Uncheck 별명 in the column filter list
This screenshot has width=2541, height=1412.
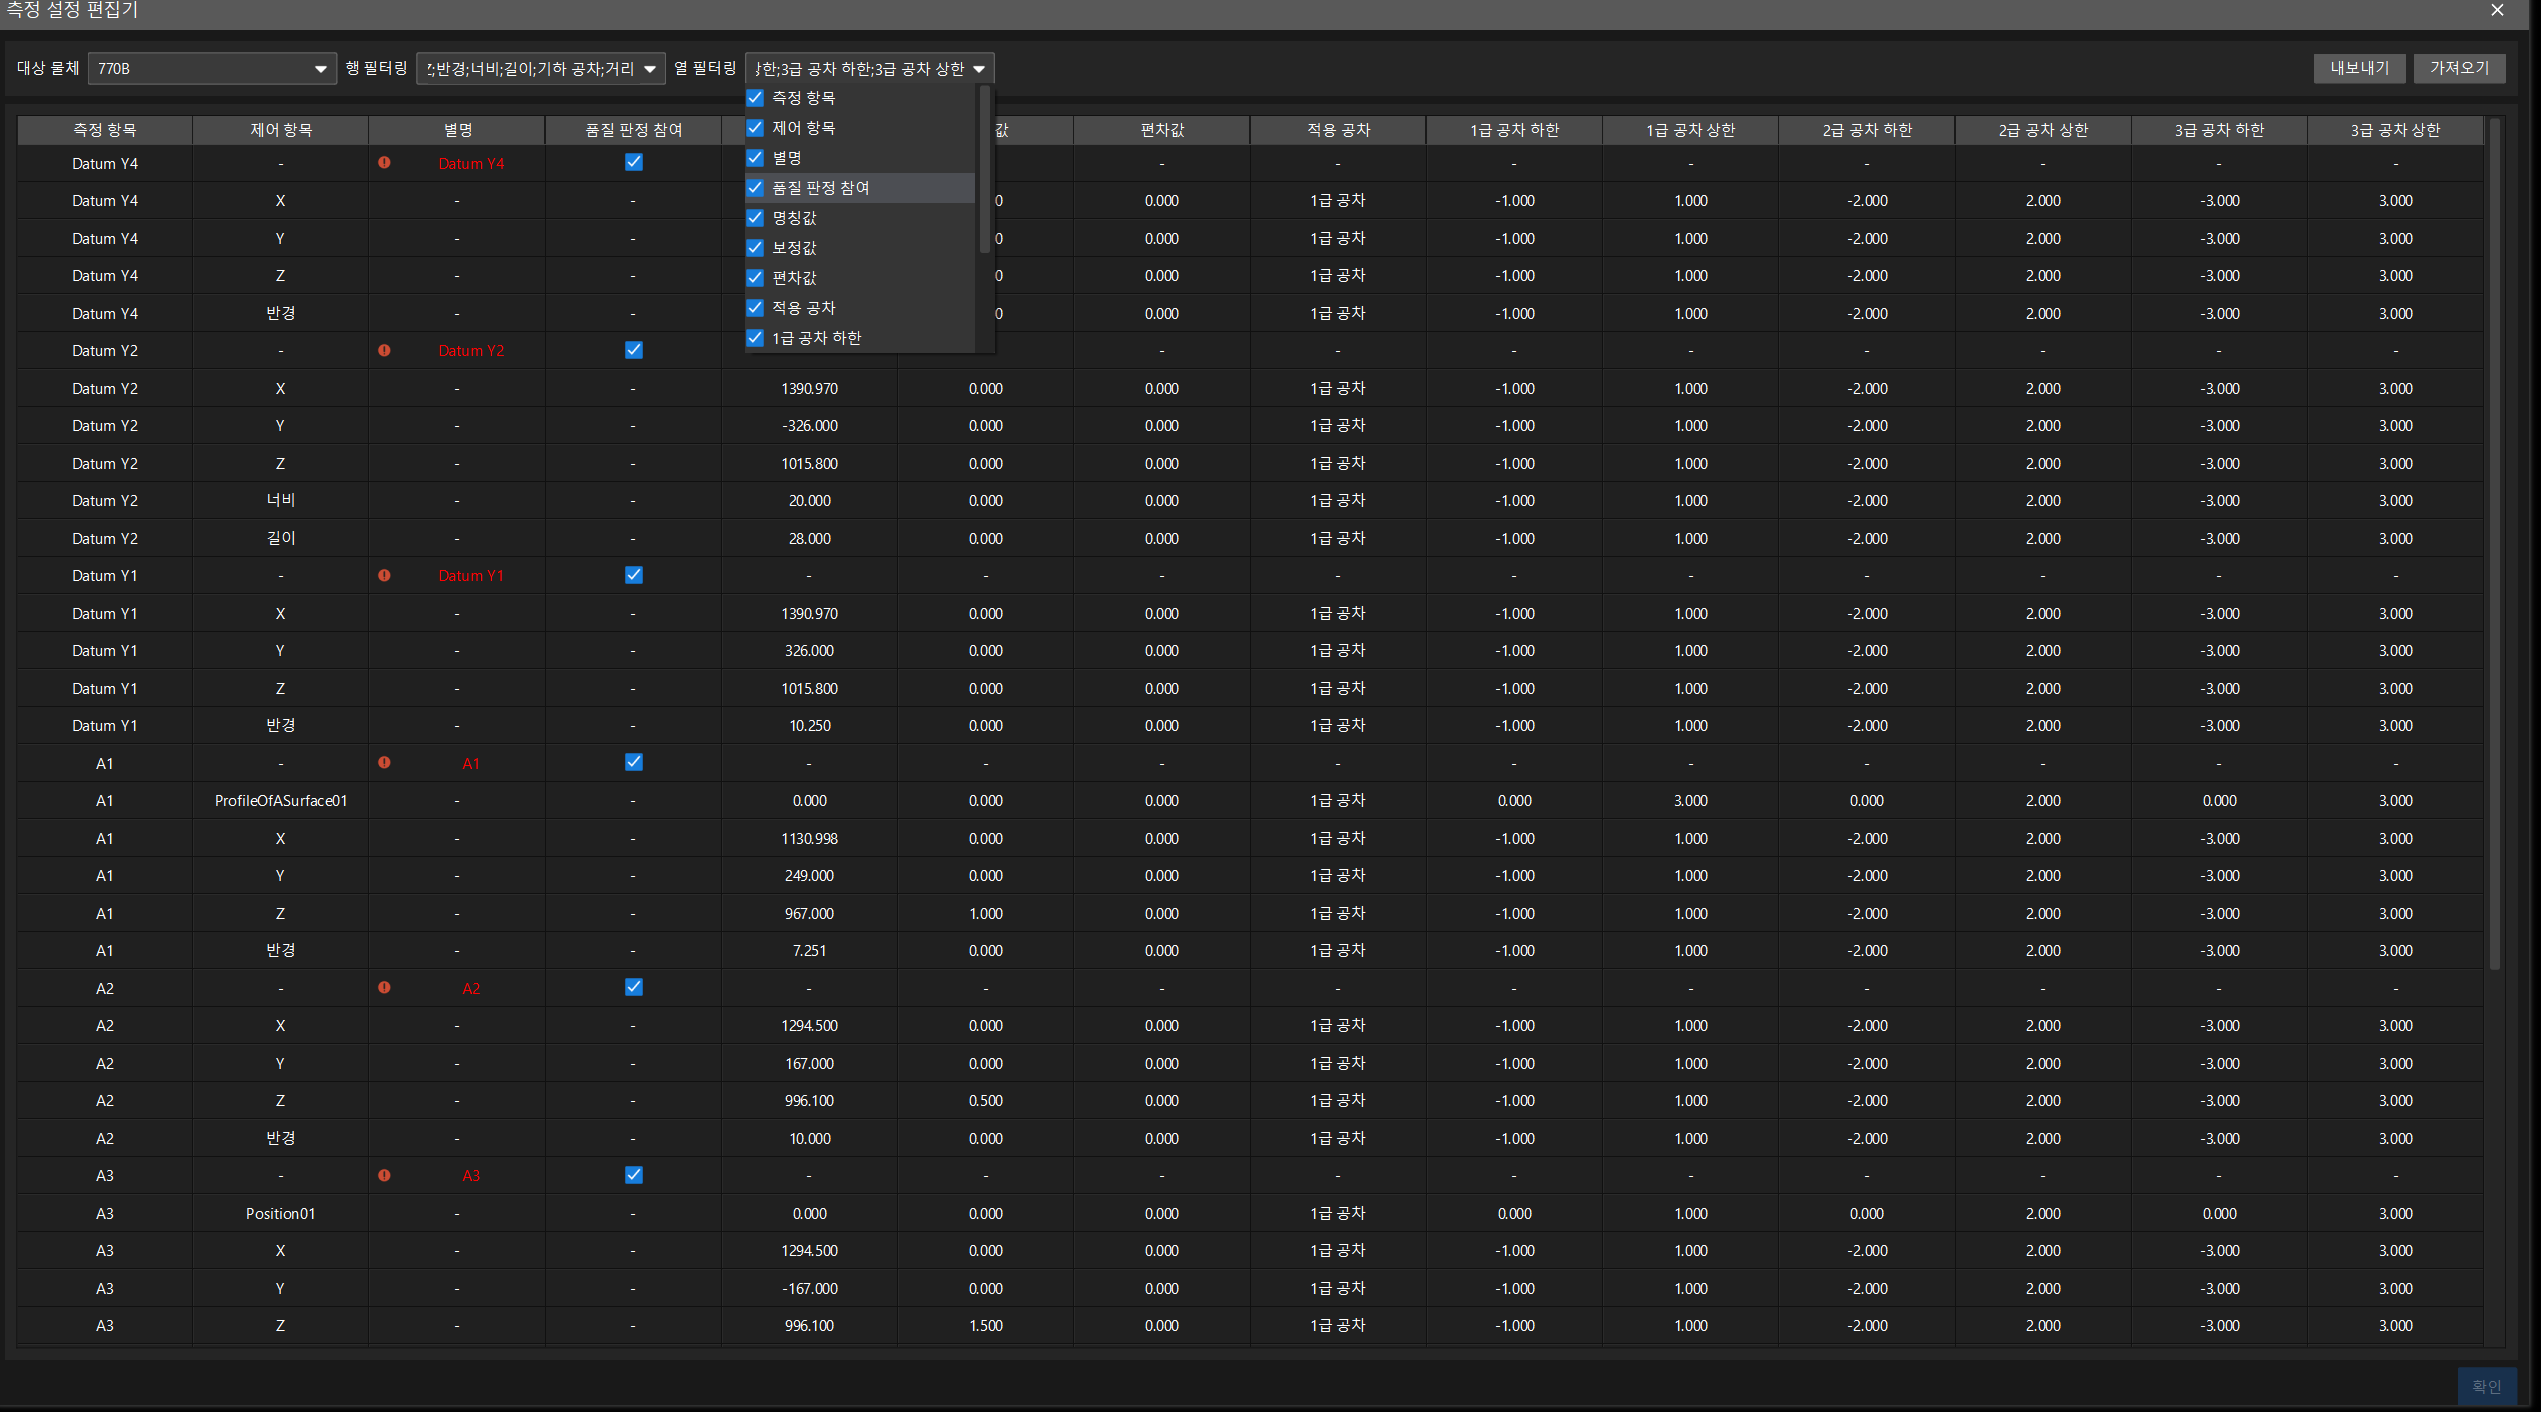click(x=755, y=158)
